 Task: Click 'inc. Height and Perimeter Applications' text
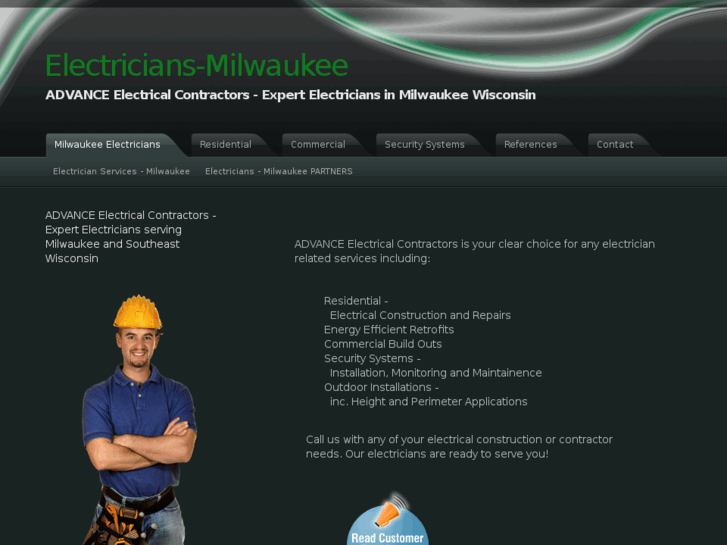428,402
